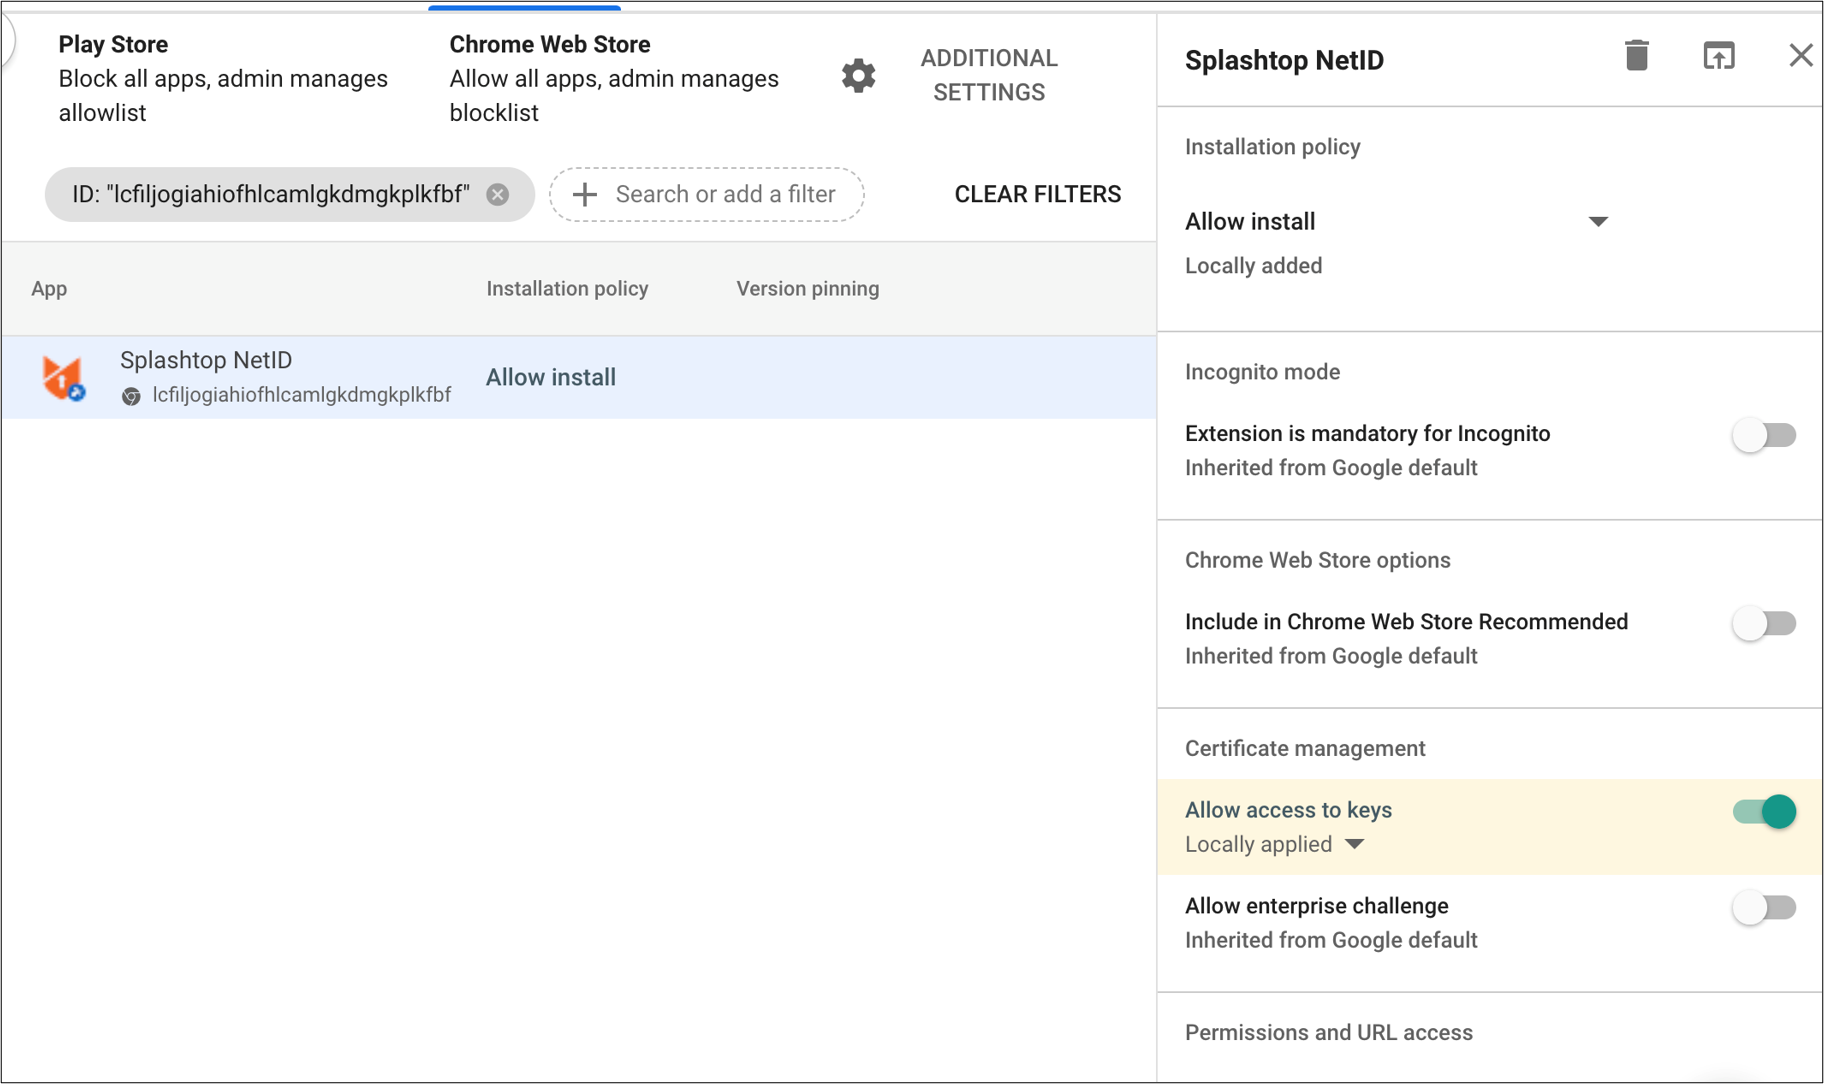Click the Locally added label
The height and width of the screenshot is (1084, 1824).
tap(1253, 266)
